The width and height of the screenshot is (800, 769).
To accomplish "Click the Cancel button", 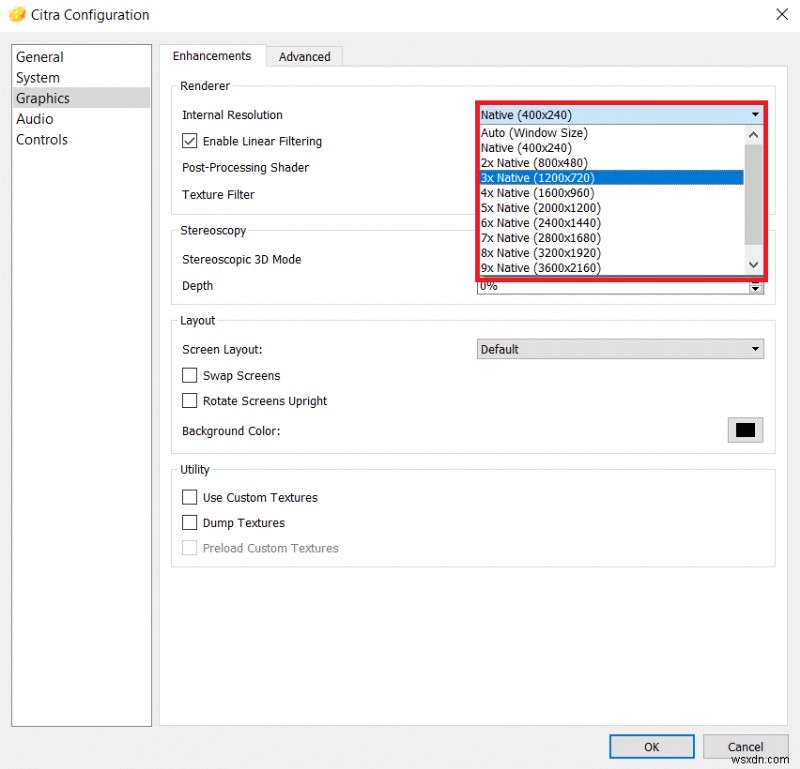I will coord(745,747).
